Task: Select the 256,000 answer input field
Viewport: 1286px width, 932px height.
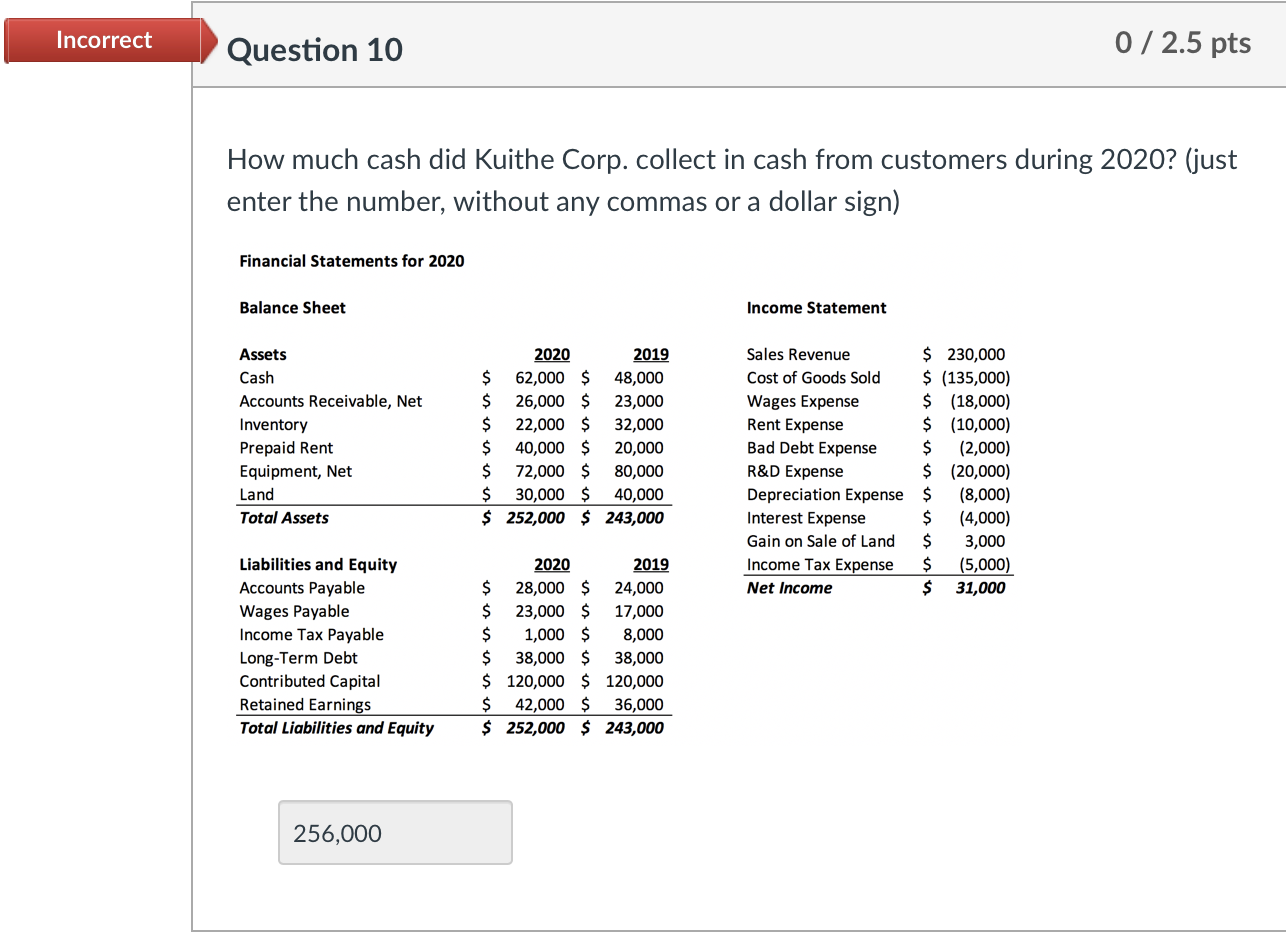Action: click(x=394, y=832)
